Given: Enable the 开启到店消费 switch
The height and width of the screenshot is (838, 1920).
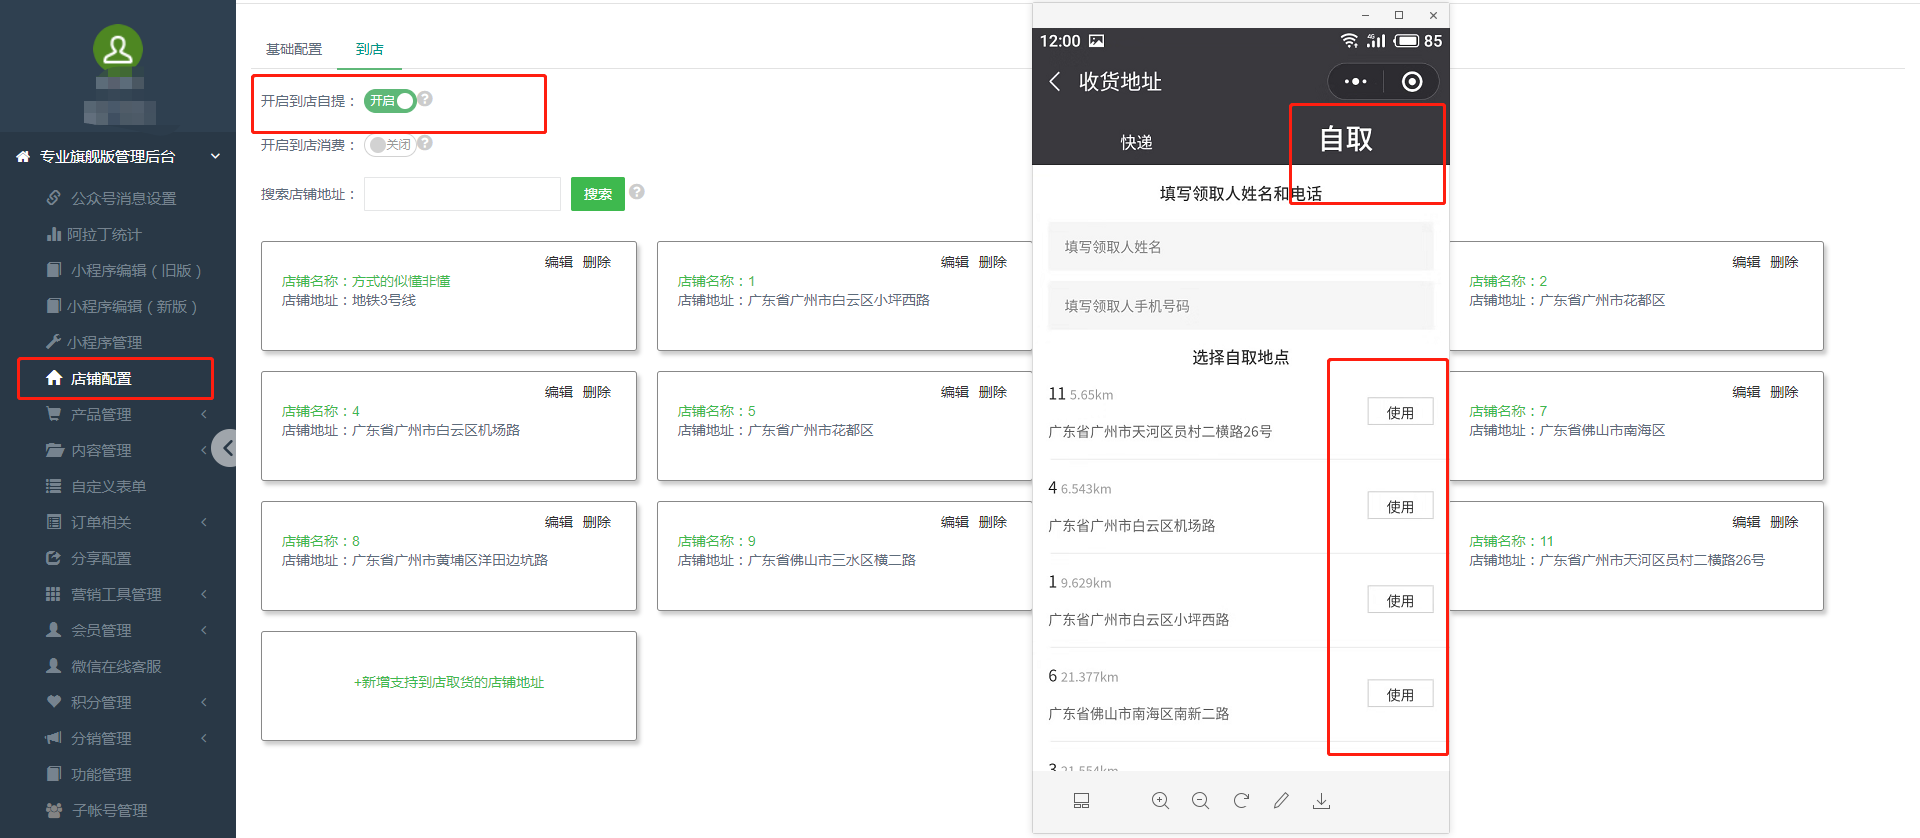Looking at the screenshot, I should point(390,145).
